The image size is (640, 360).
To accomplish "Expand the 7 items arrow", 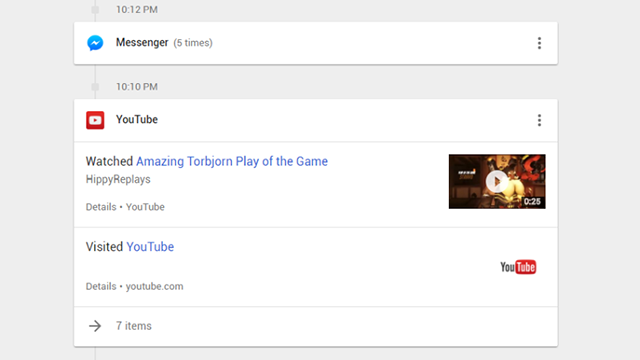I will point(95,326).
